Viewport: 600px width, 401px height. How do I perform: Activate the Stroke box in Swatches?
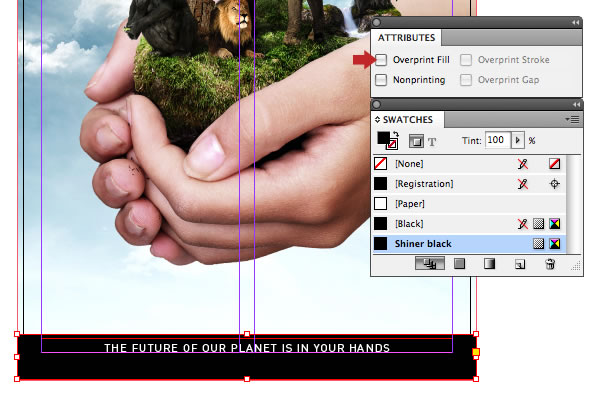click(392, 145)
